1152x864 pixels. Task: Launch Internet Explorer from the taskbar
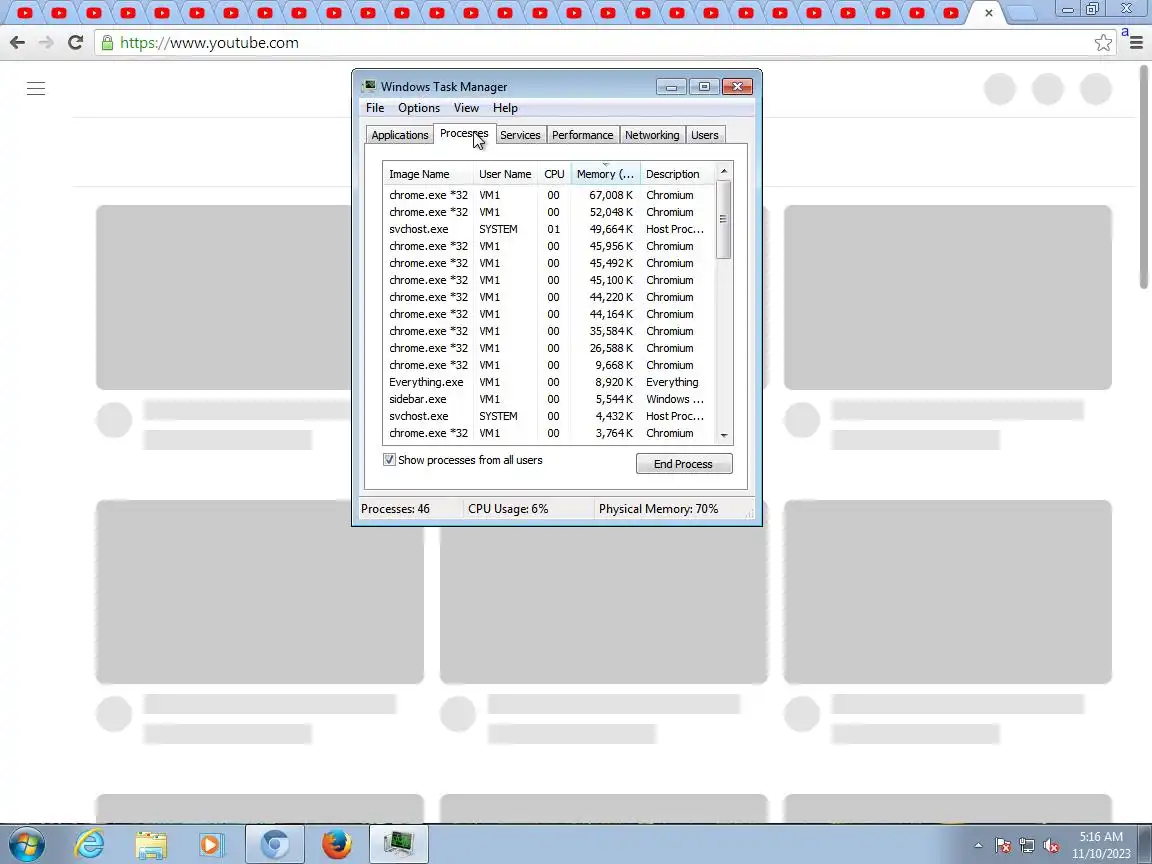[90, 845]
